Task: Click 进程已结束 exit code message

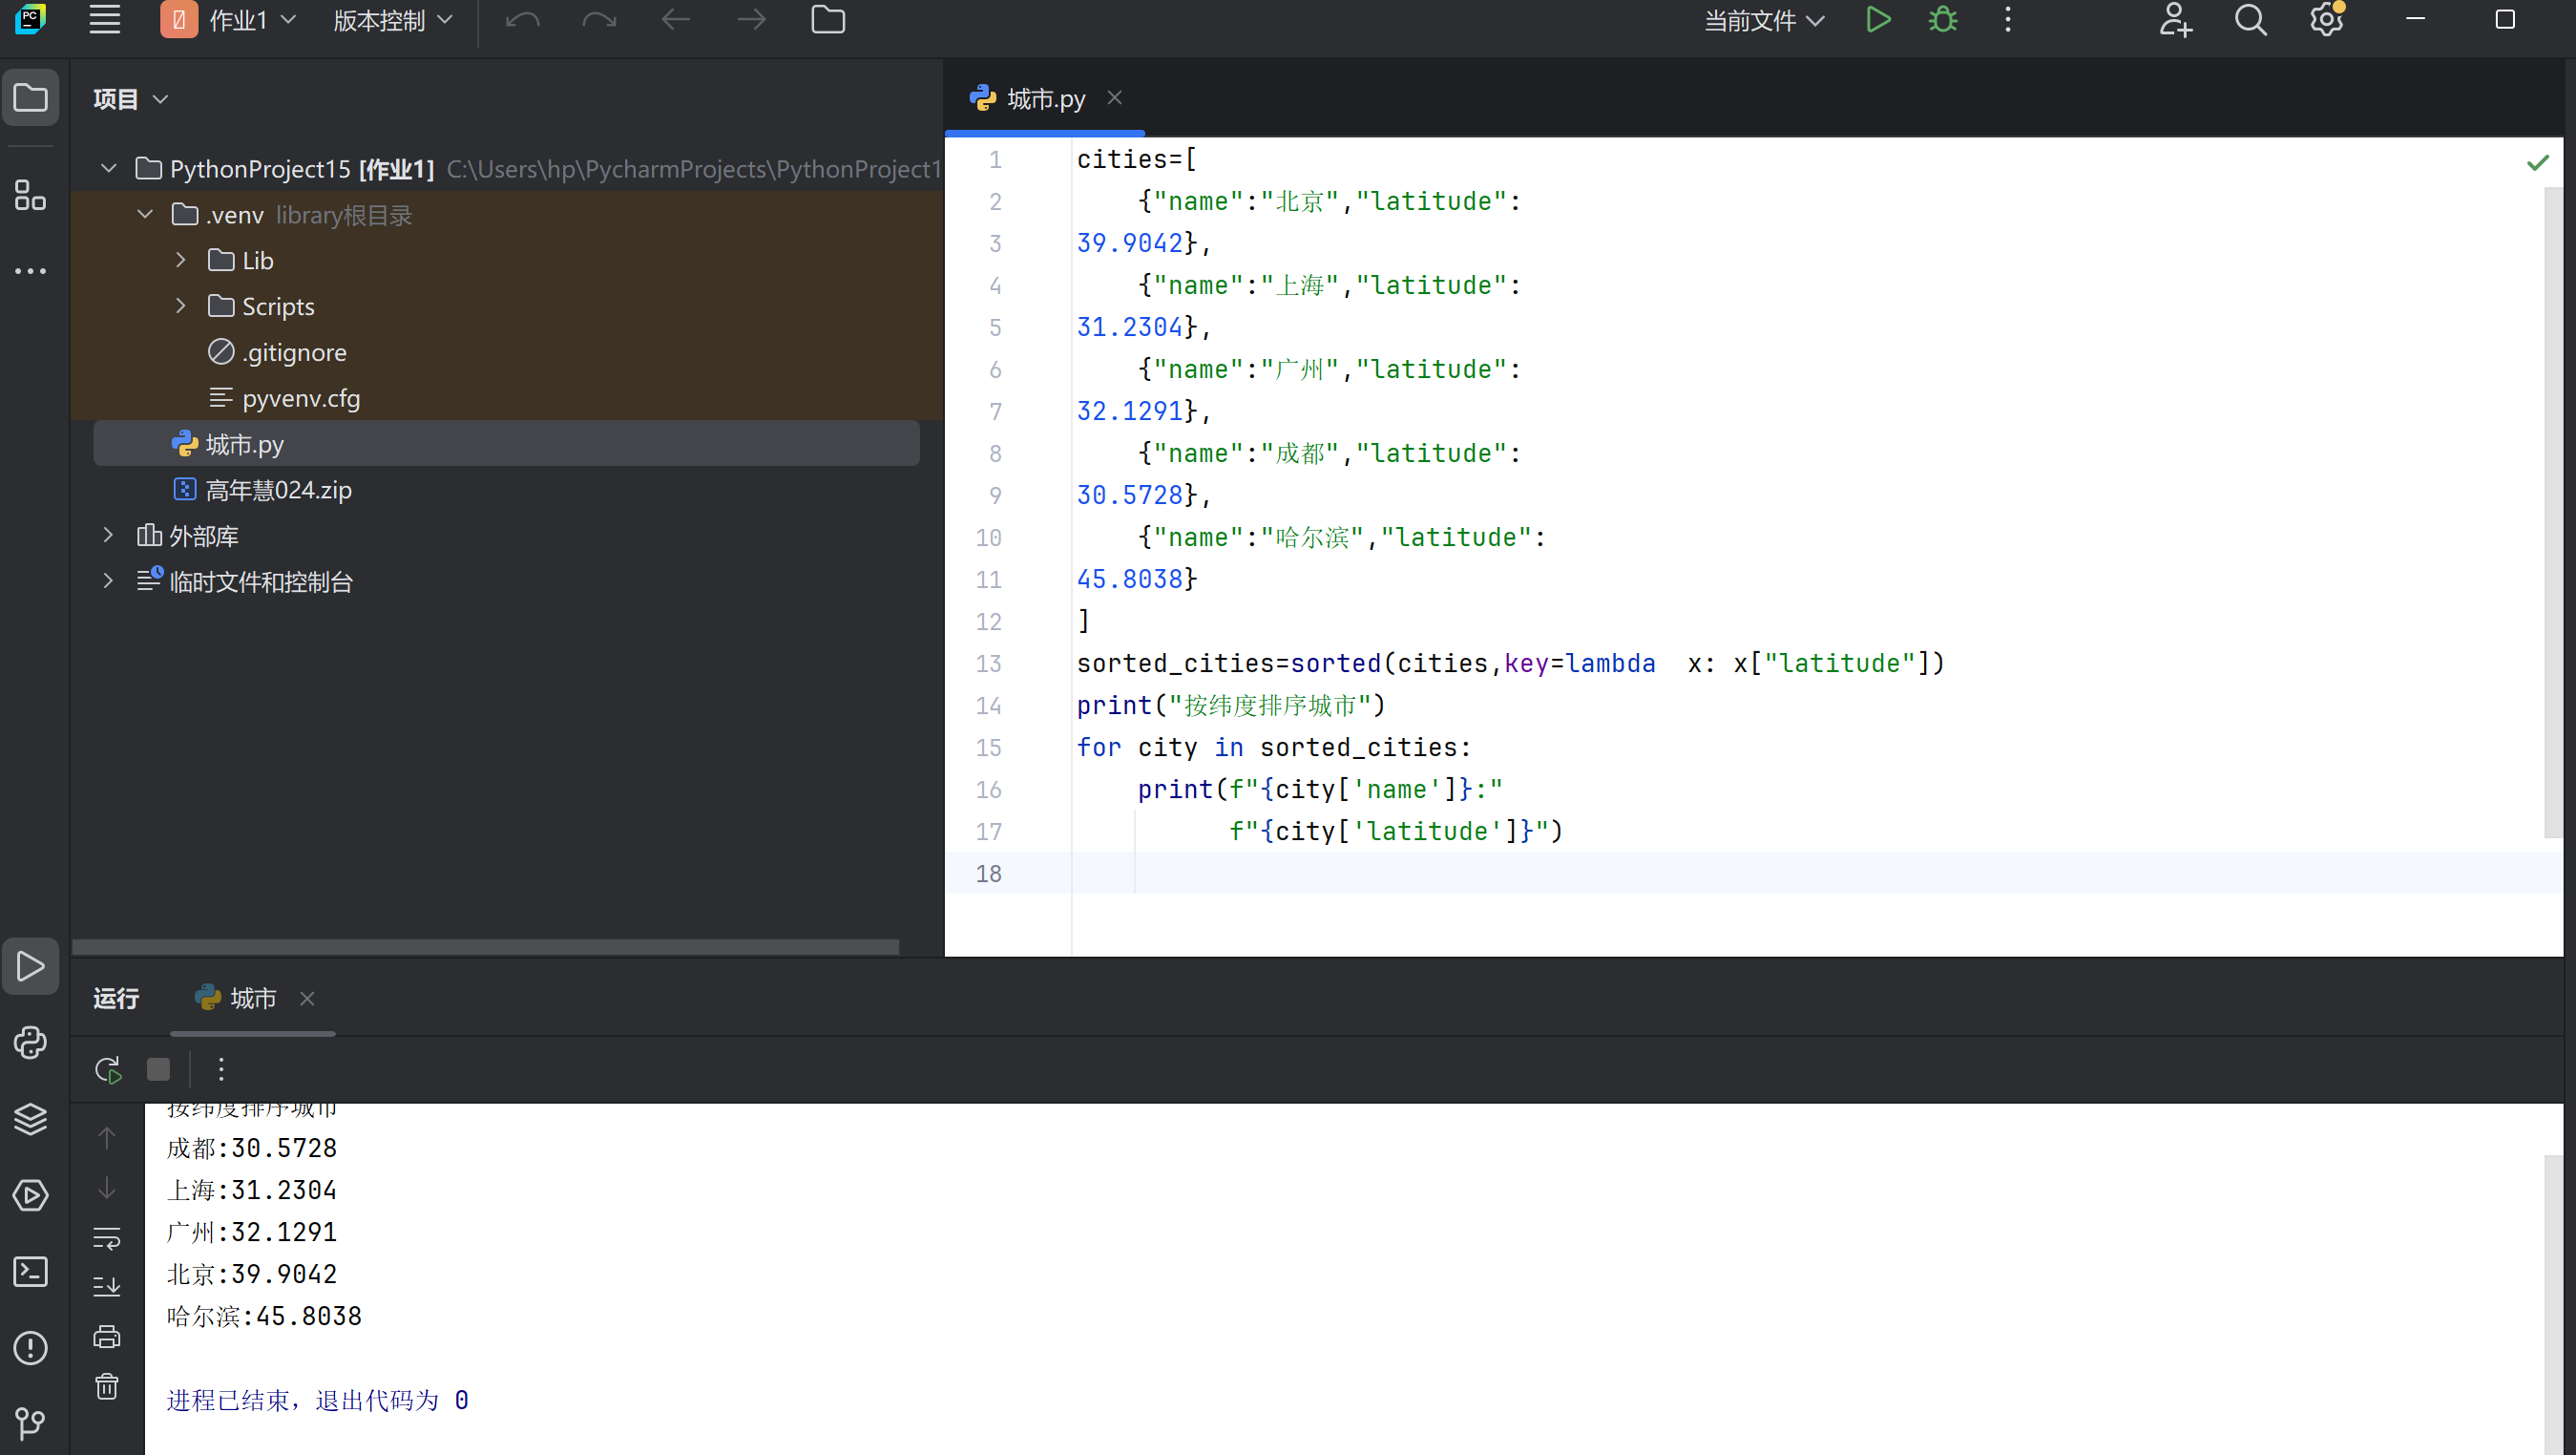Action: [317, 1400]
